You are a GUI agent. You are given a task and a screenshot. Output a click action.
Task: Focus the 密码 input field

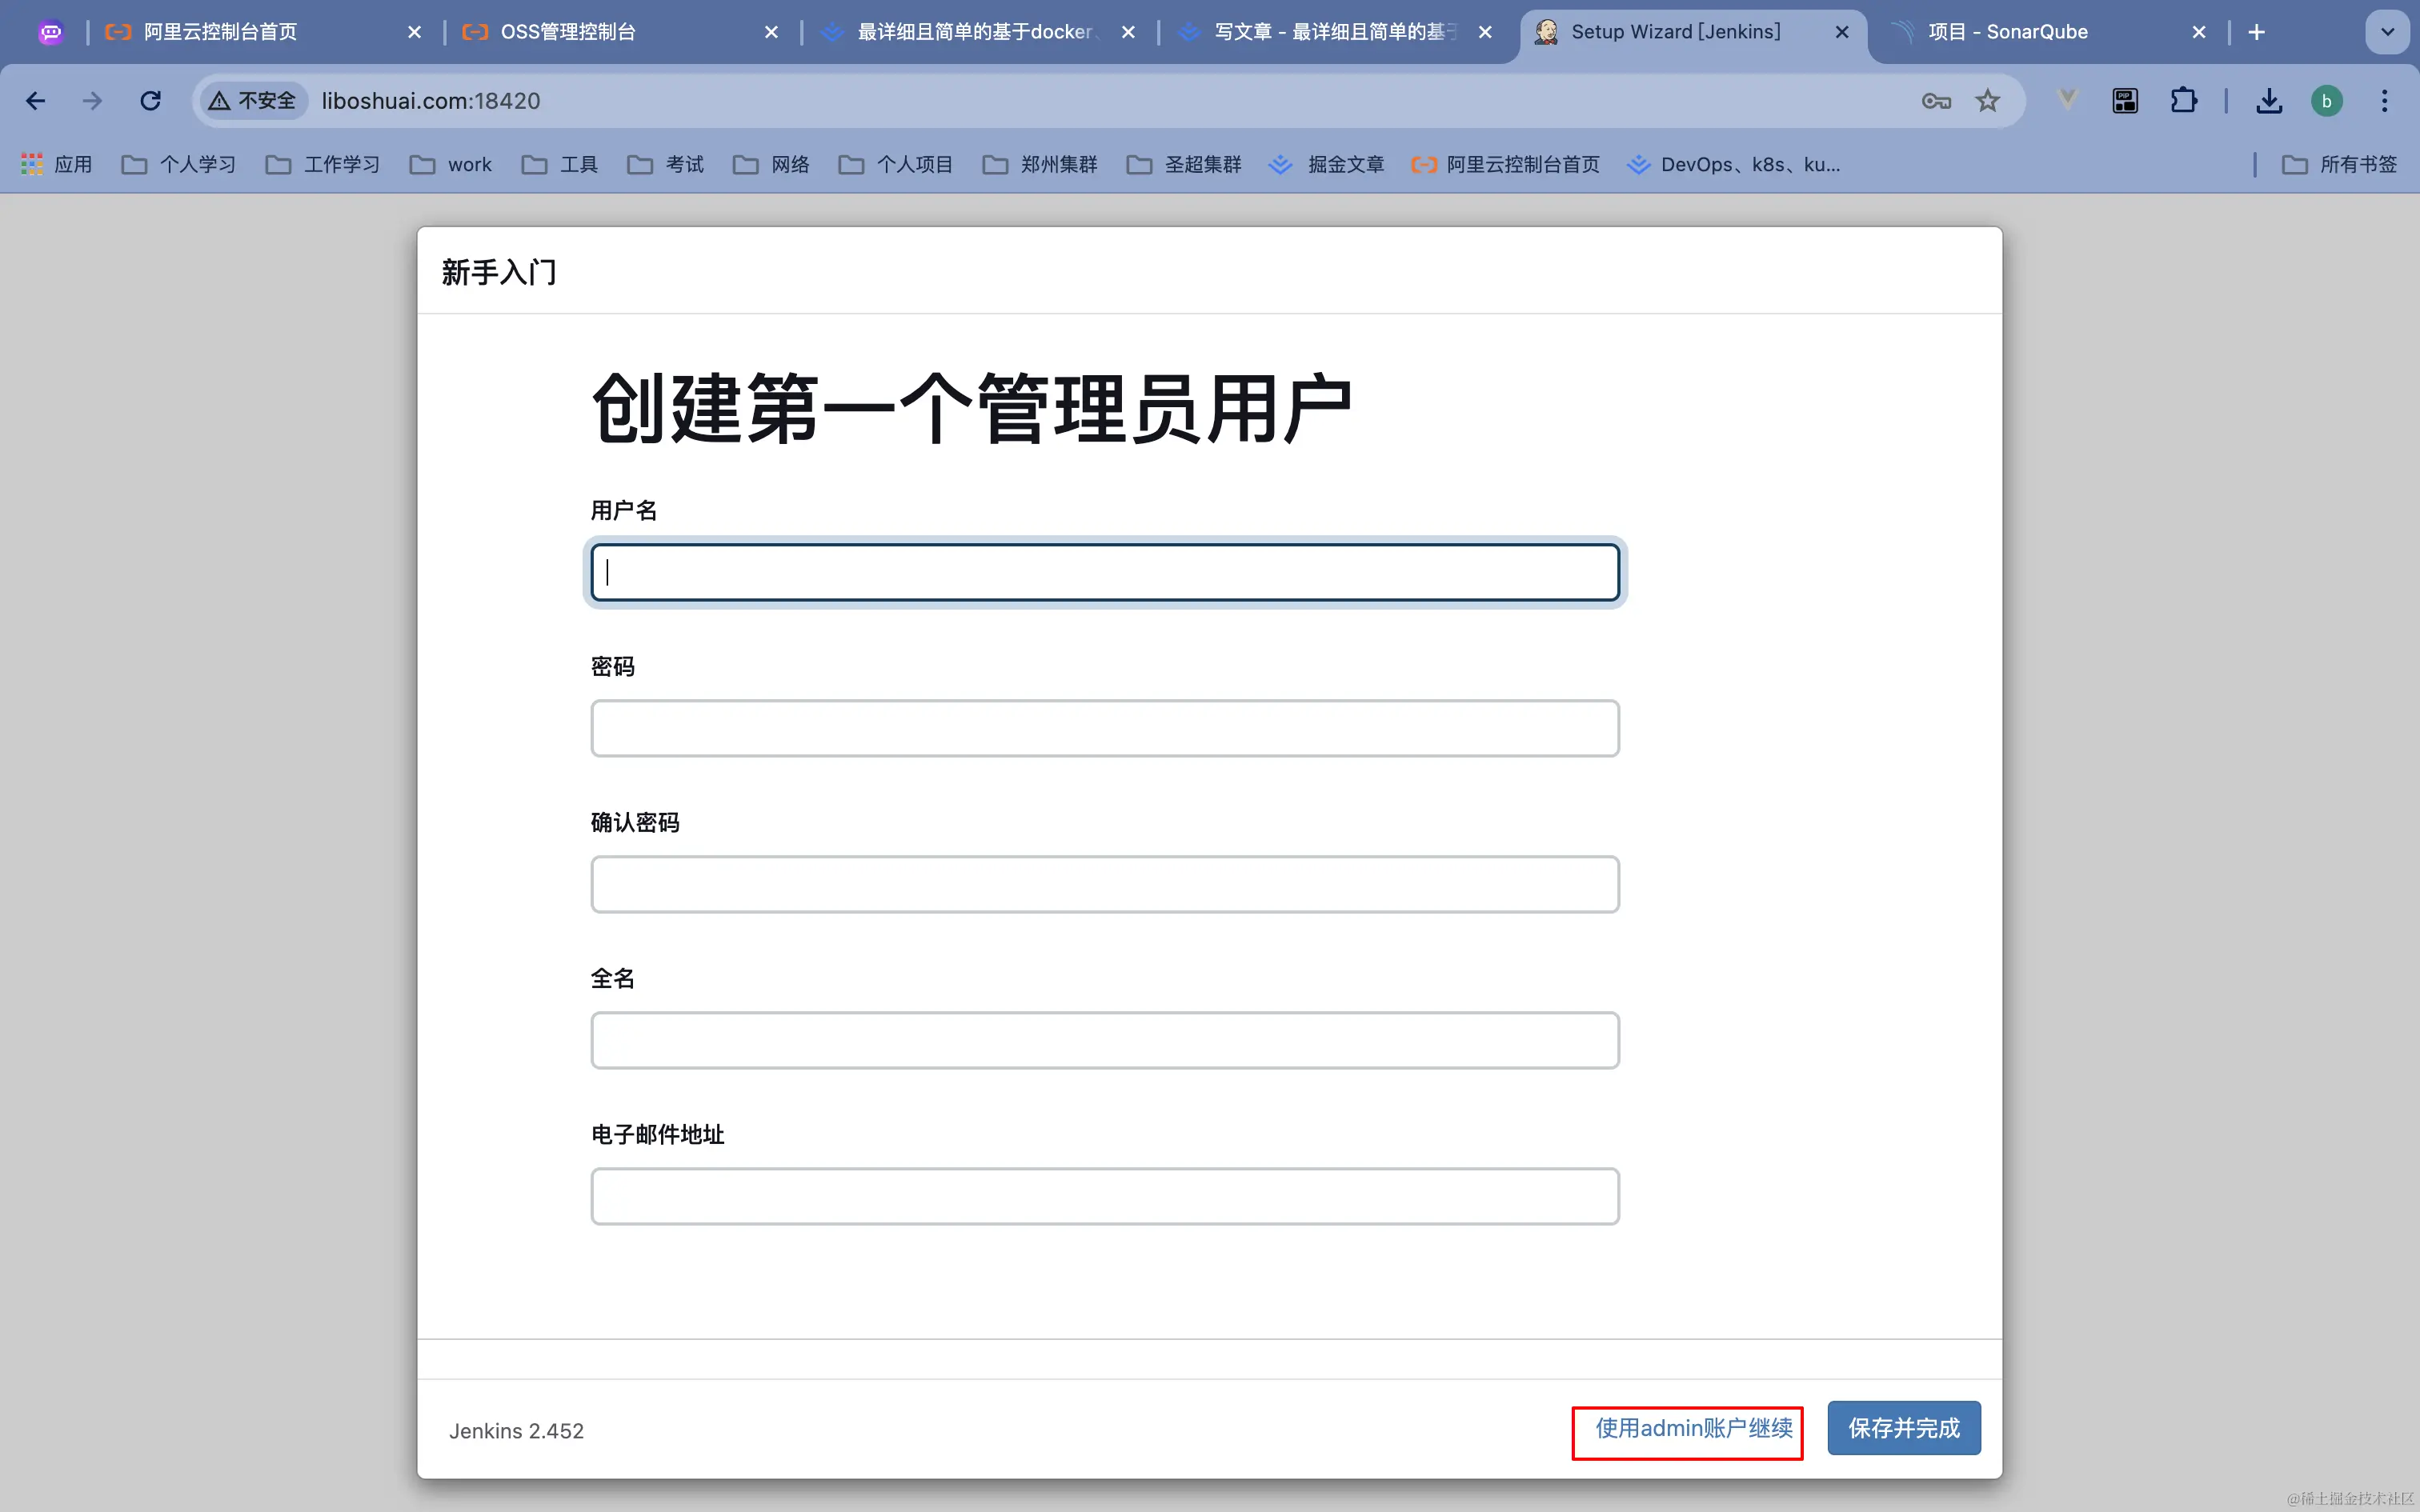pyautogui.click(x=1104, y=728)
